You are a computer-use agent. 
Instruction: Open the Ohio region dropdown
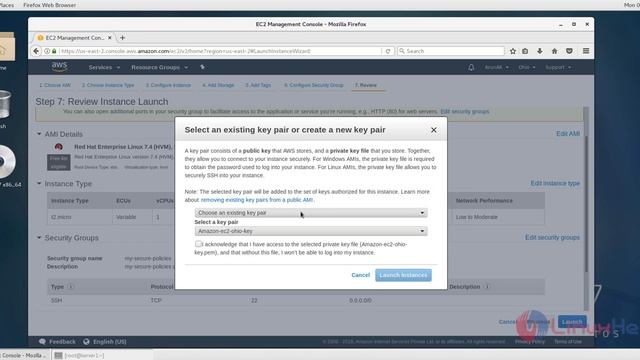tap(527, 67)
